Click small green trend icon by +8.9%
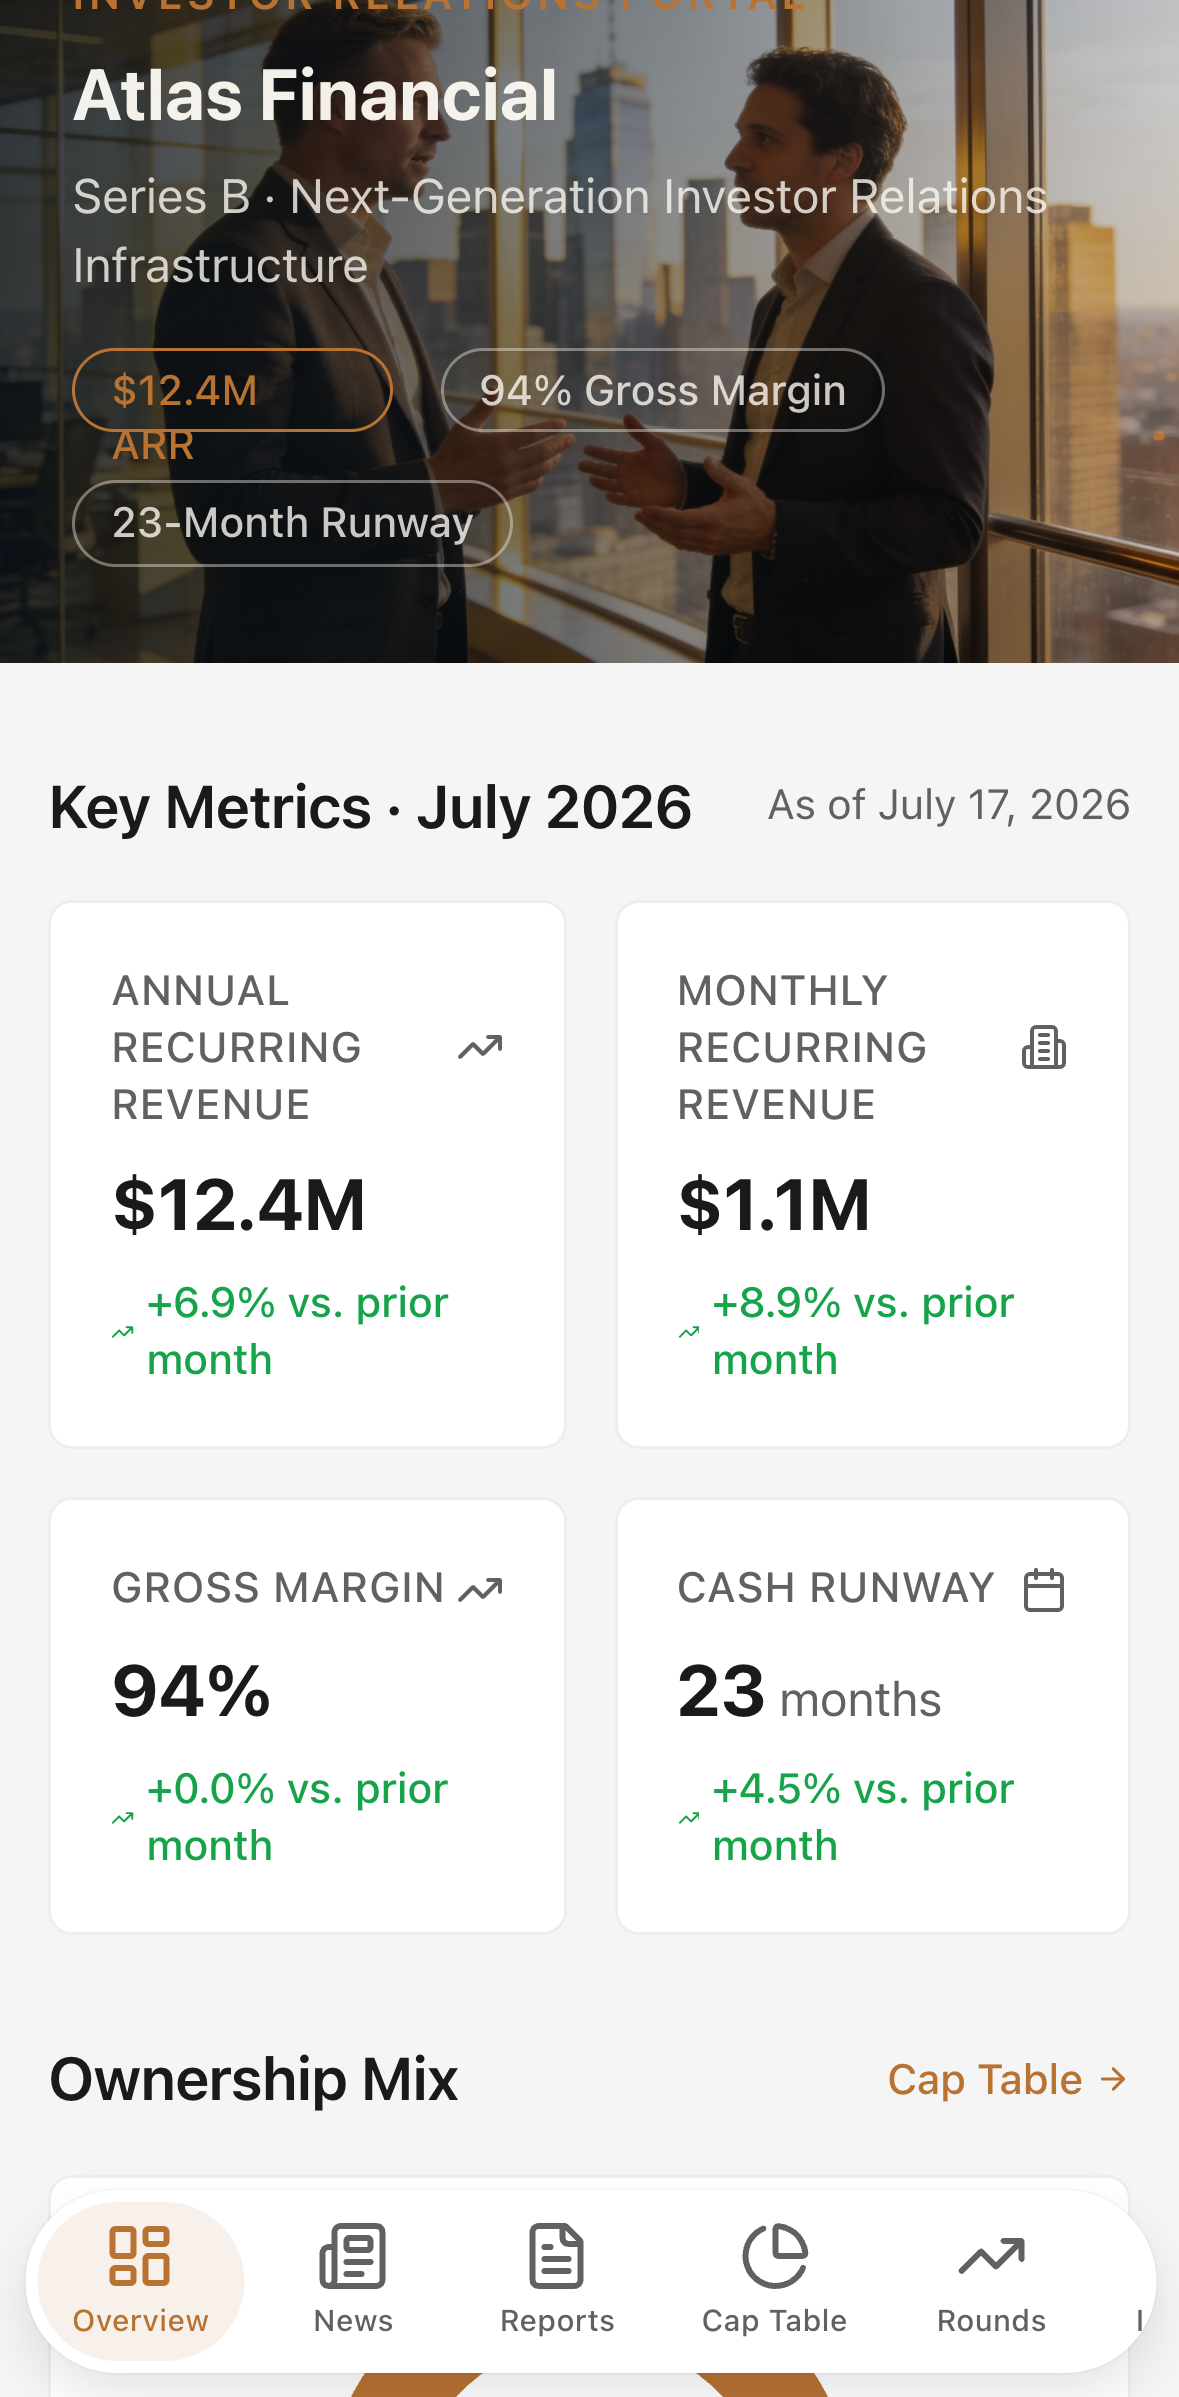Viewport: 1179px width, 2397px height. point(689,1332)
